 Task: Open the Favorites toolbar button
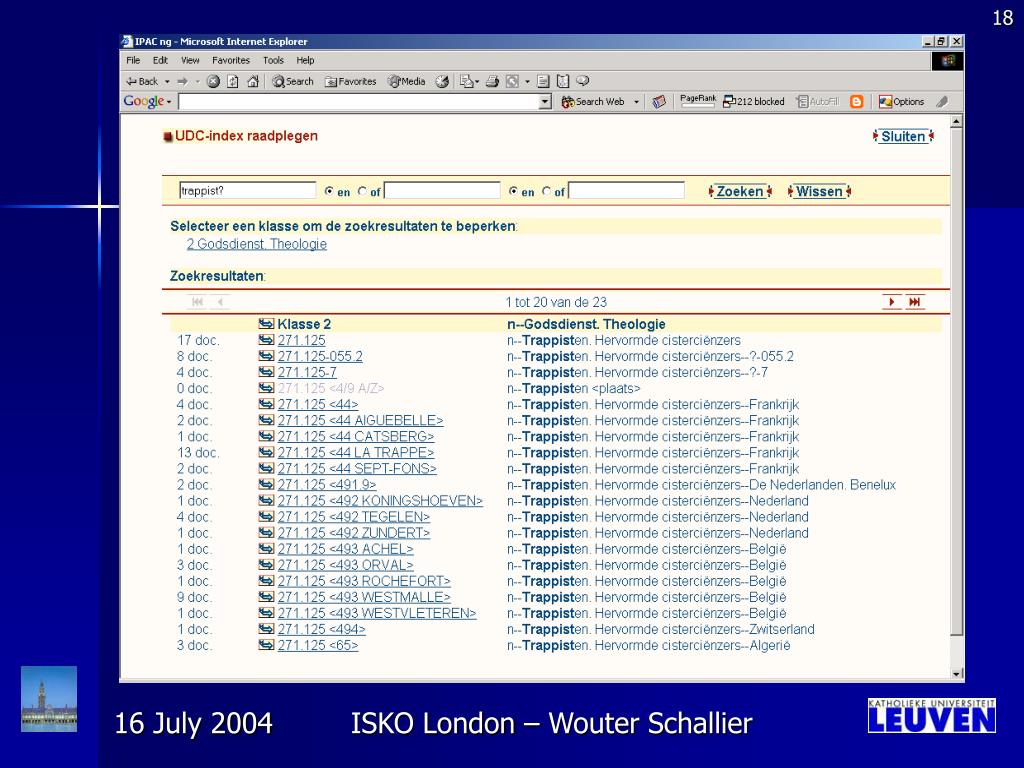point(351,82)
